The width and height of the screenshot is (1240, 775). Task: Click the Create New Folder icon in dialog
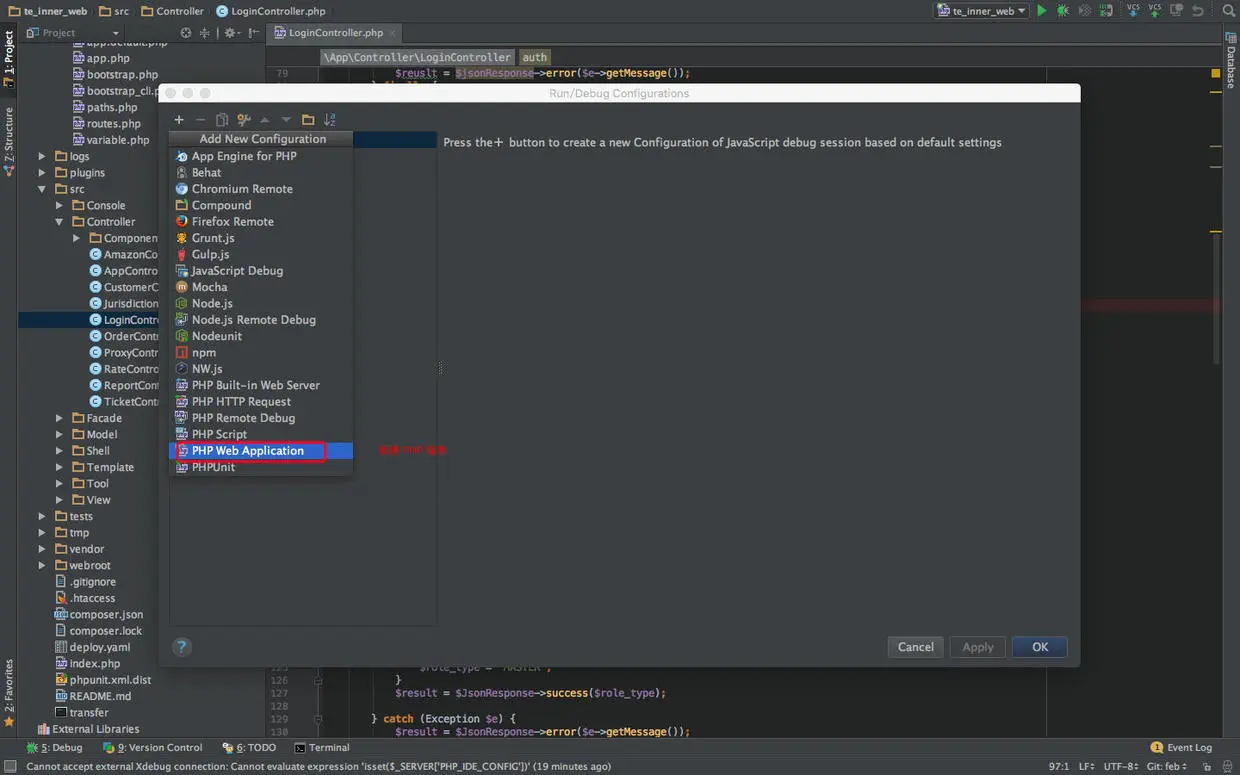click(x=308, y=120)
